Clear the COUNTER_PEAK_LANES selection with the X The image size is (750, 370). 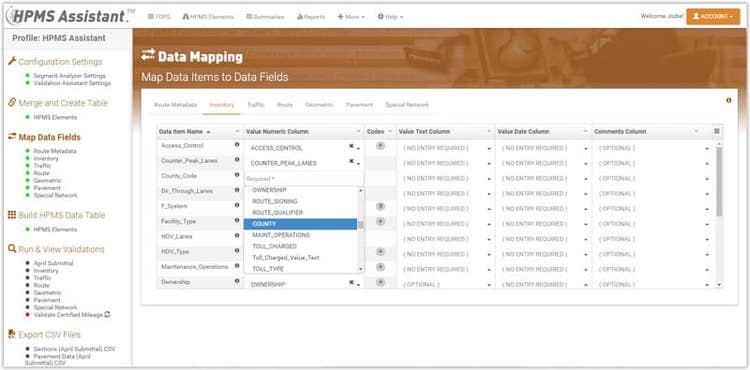click(351, 162)
